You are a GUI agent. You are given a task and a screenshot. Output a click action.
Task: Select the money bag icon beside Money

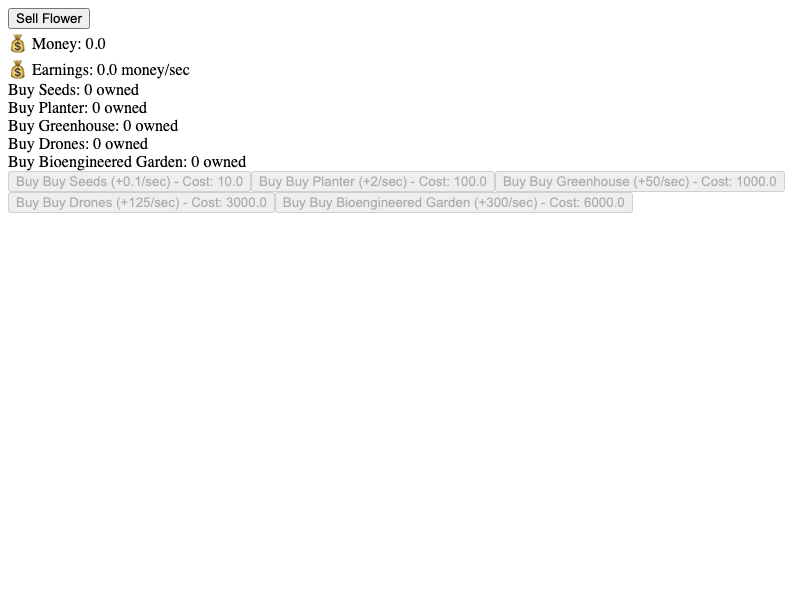17,44
